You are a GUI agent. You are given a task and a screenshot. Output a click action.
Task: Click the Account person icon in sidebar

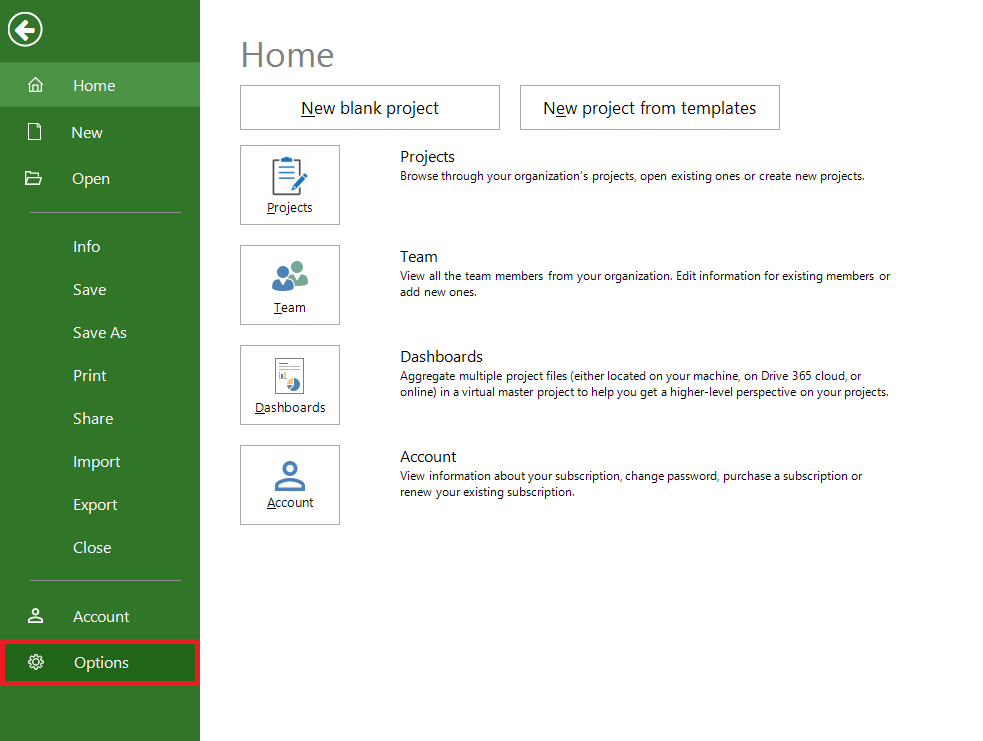click(36, 616)
